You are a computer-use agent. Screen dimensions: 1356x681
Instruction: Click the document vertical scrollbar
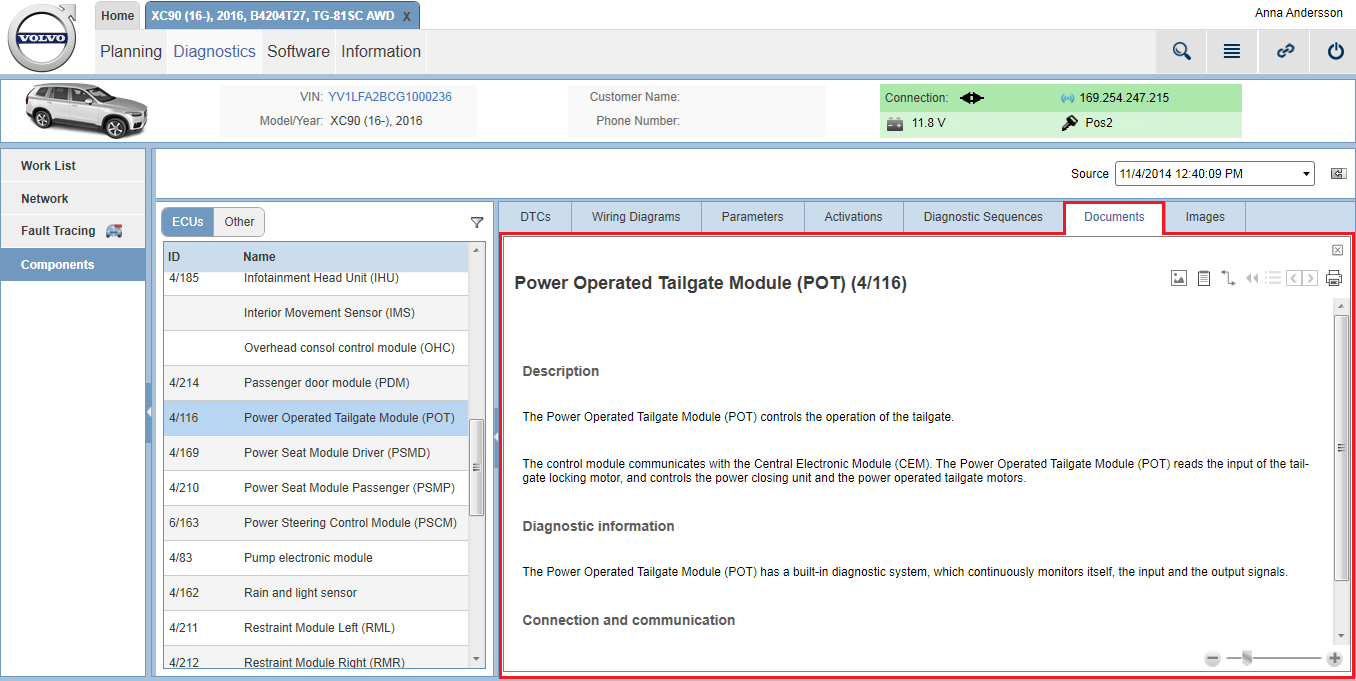(1341, 447)
